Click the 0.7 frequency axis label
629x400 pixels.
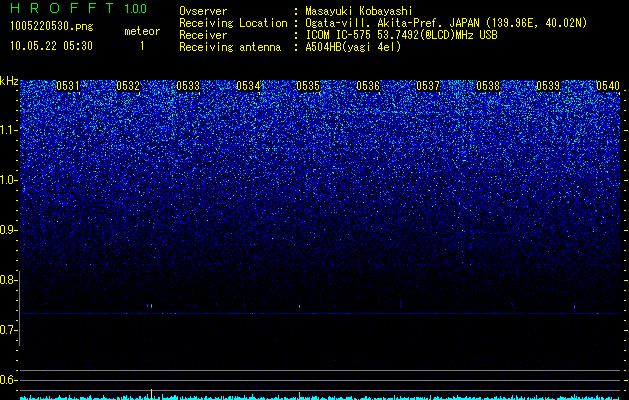8,330
